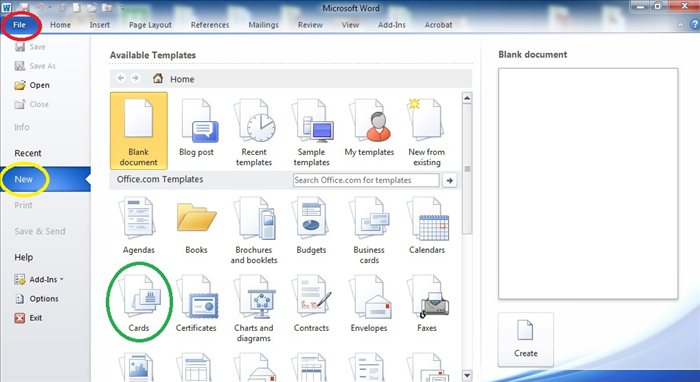Select Recent in the backstage menu
The width and height of the screenshot is (700, 382).
click(28, 153)
